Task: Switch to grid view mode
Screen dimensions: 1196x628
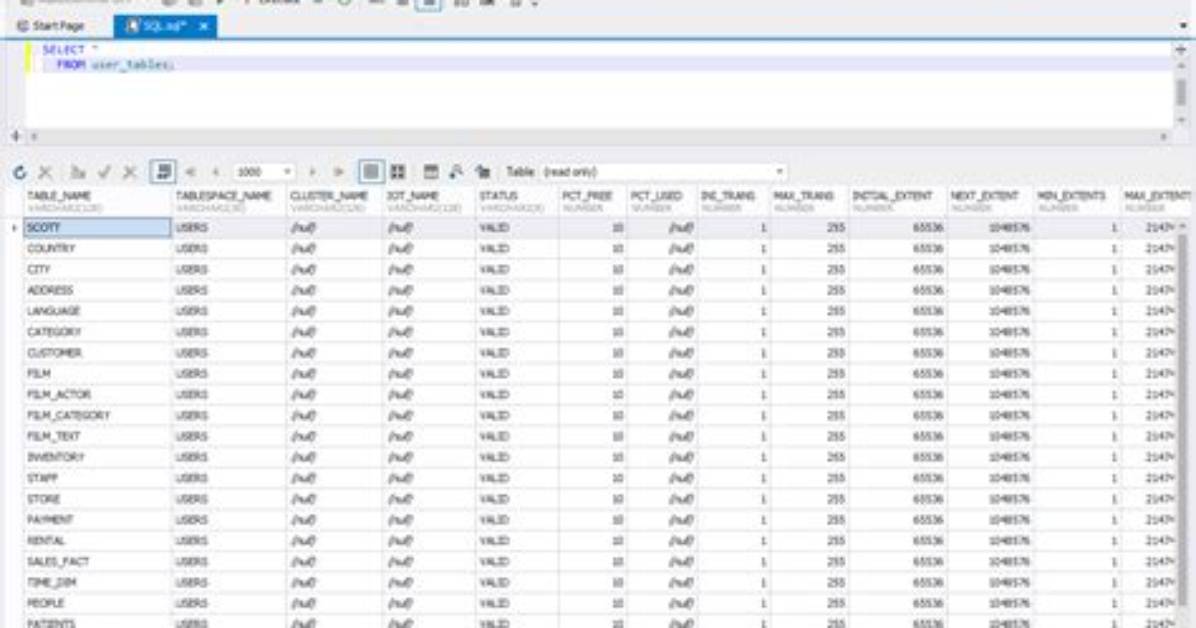Action: [x=371, y=172]
